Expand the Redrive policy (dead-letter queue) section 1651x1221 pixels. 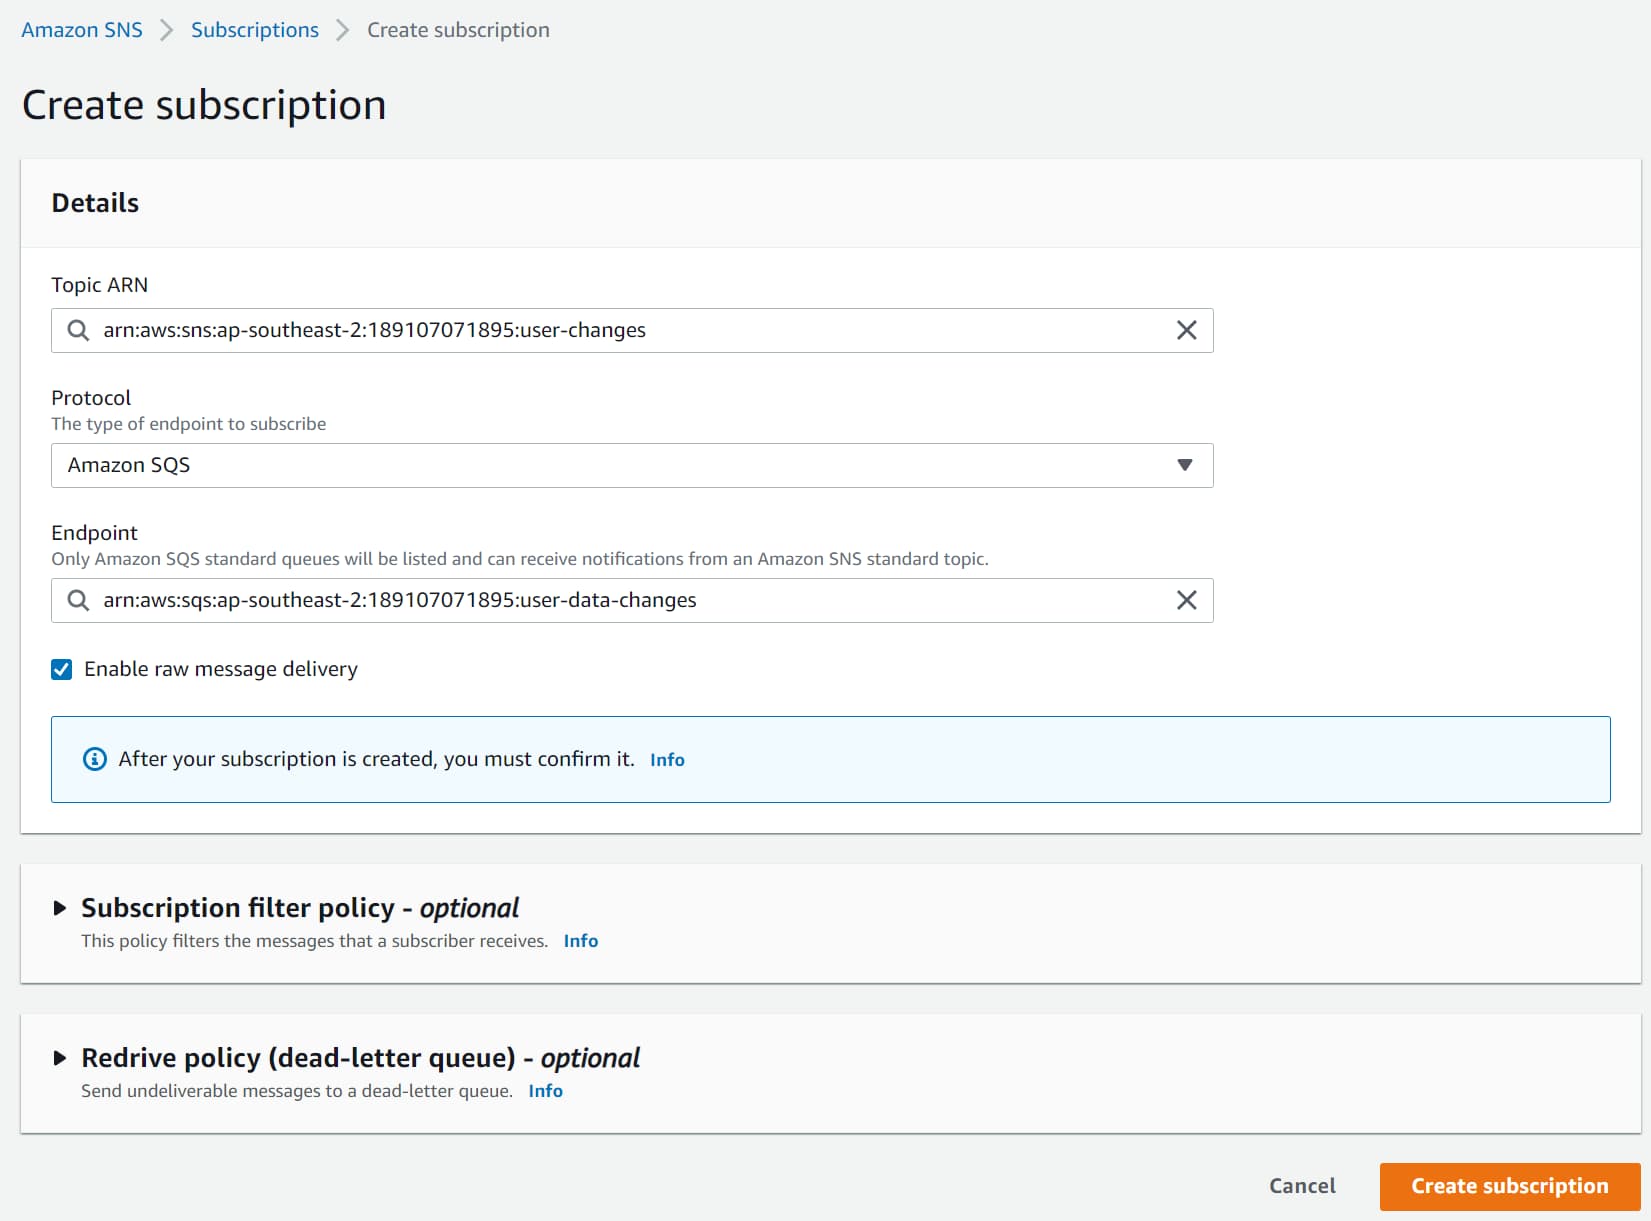(x=60, y=1058)
